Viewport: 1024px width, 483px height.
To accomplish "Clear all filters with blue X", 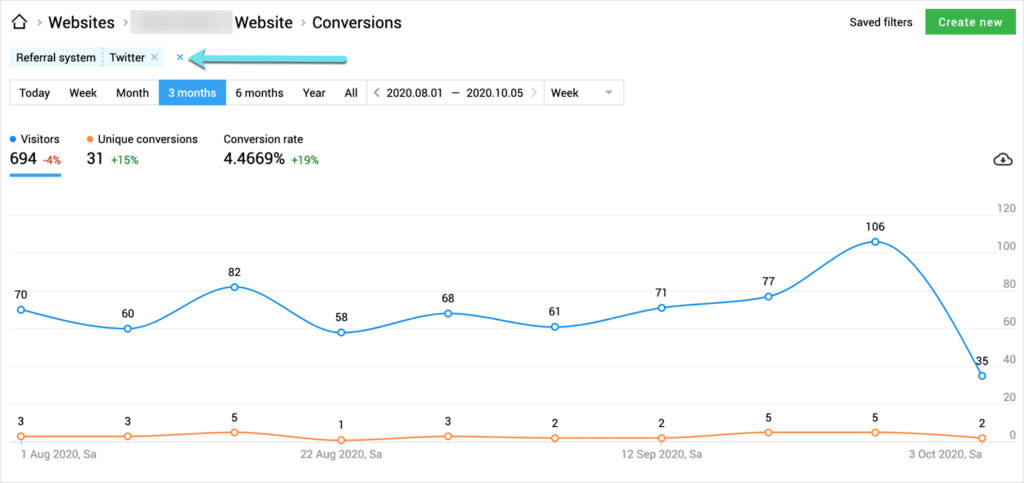I will coord(180,58).
